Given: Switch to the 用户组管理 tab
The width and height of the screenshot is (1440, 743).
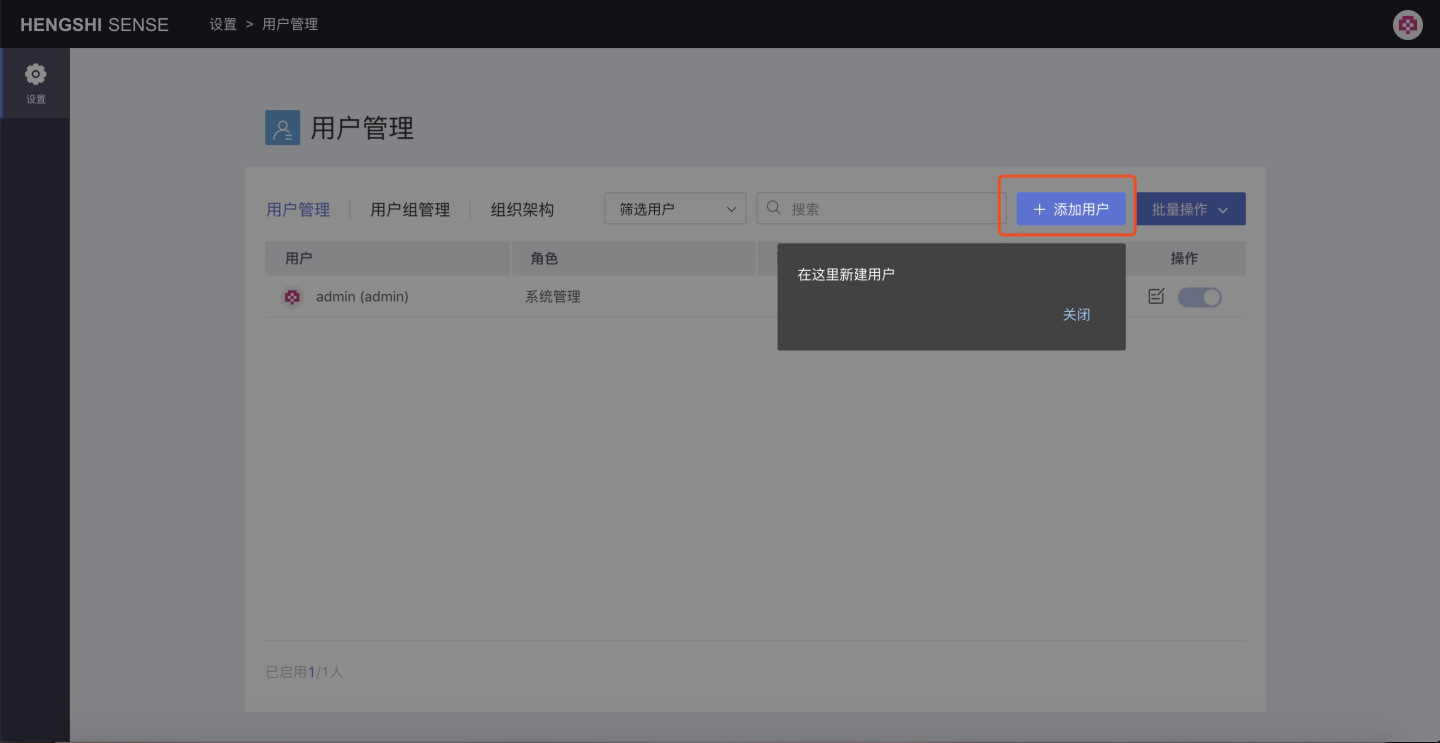Looking at the screenshot, I should pyautogui.click(x=410, y=210).
